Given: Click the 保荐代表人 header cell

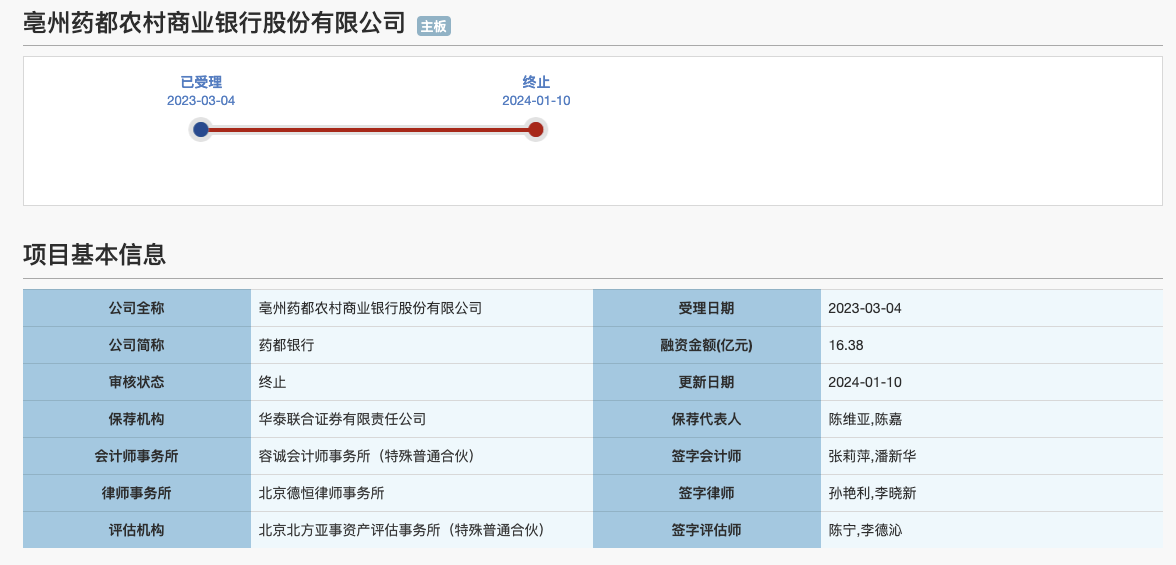Looking at the screenshot, I should (x=706, y=419).
